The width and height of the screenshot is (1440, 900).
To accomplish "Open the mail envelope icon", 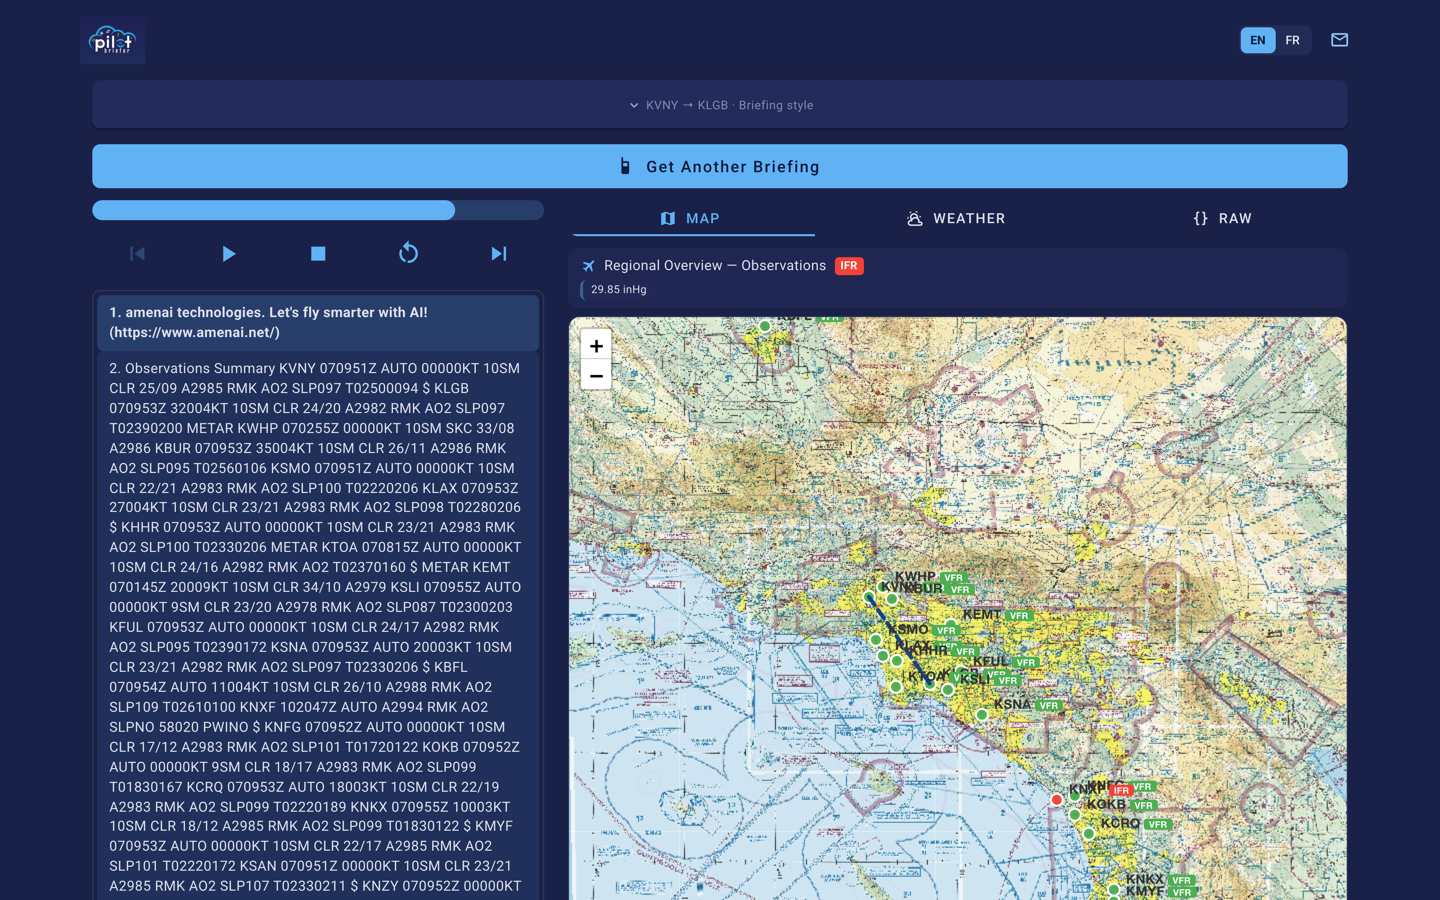I will 1339,40.
